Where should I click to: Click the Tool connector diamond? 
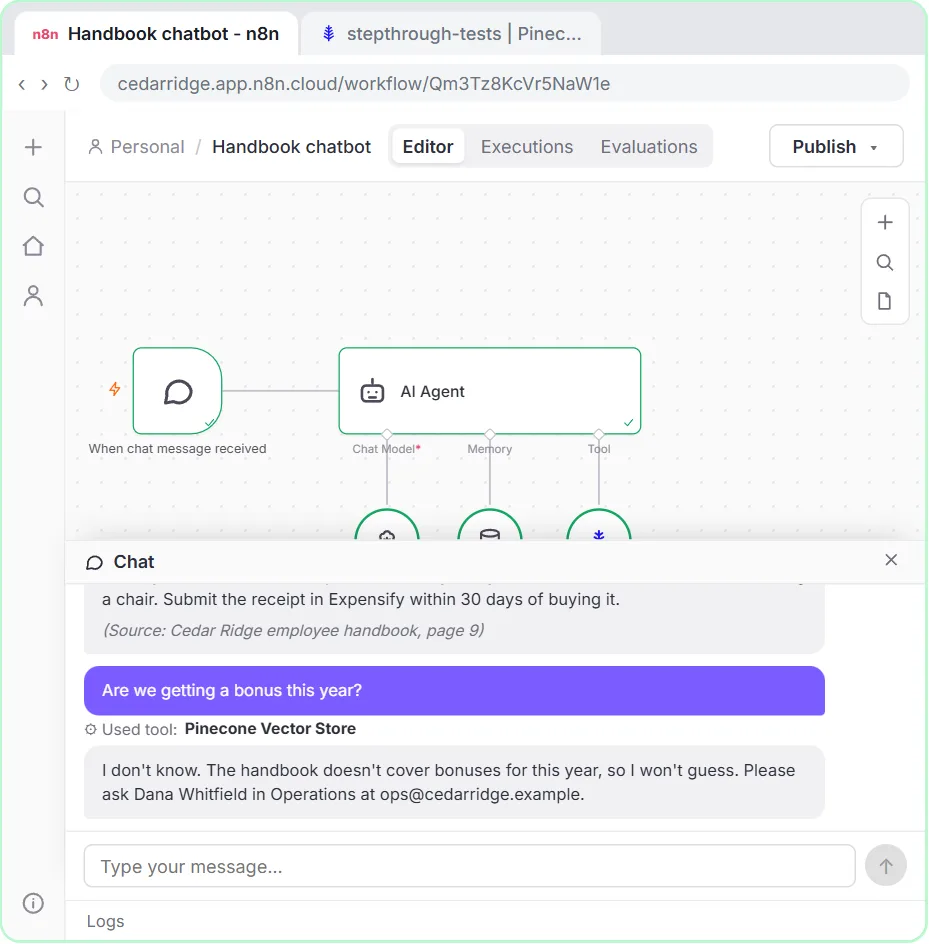(x=598, y=434)
